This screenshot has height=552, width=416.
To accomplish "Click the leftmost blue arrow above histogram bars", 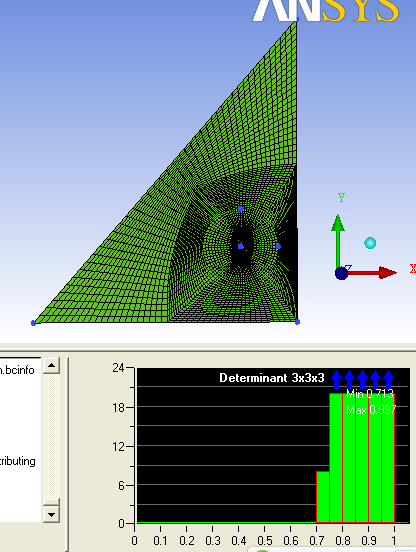I will pyautogui.click(x=336, y=380).
